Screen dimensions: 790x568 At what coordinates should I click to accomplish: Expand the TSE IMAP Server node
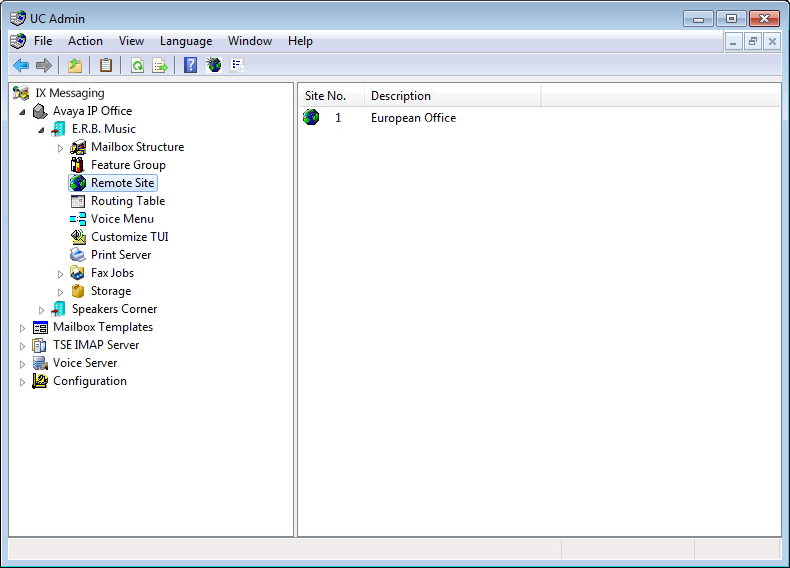click(22, 346)
